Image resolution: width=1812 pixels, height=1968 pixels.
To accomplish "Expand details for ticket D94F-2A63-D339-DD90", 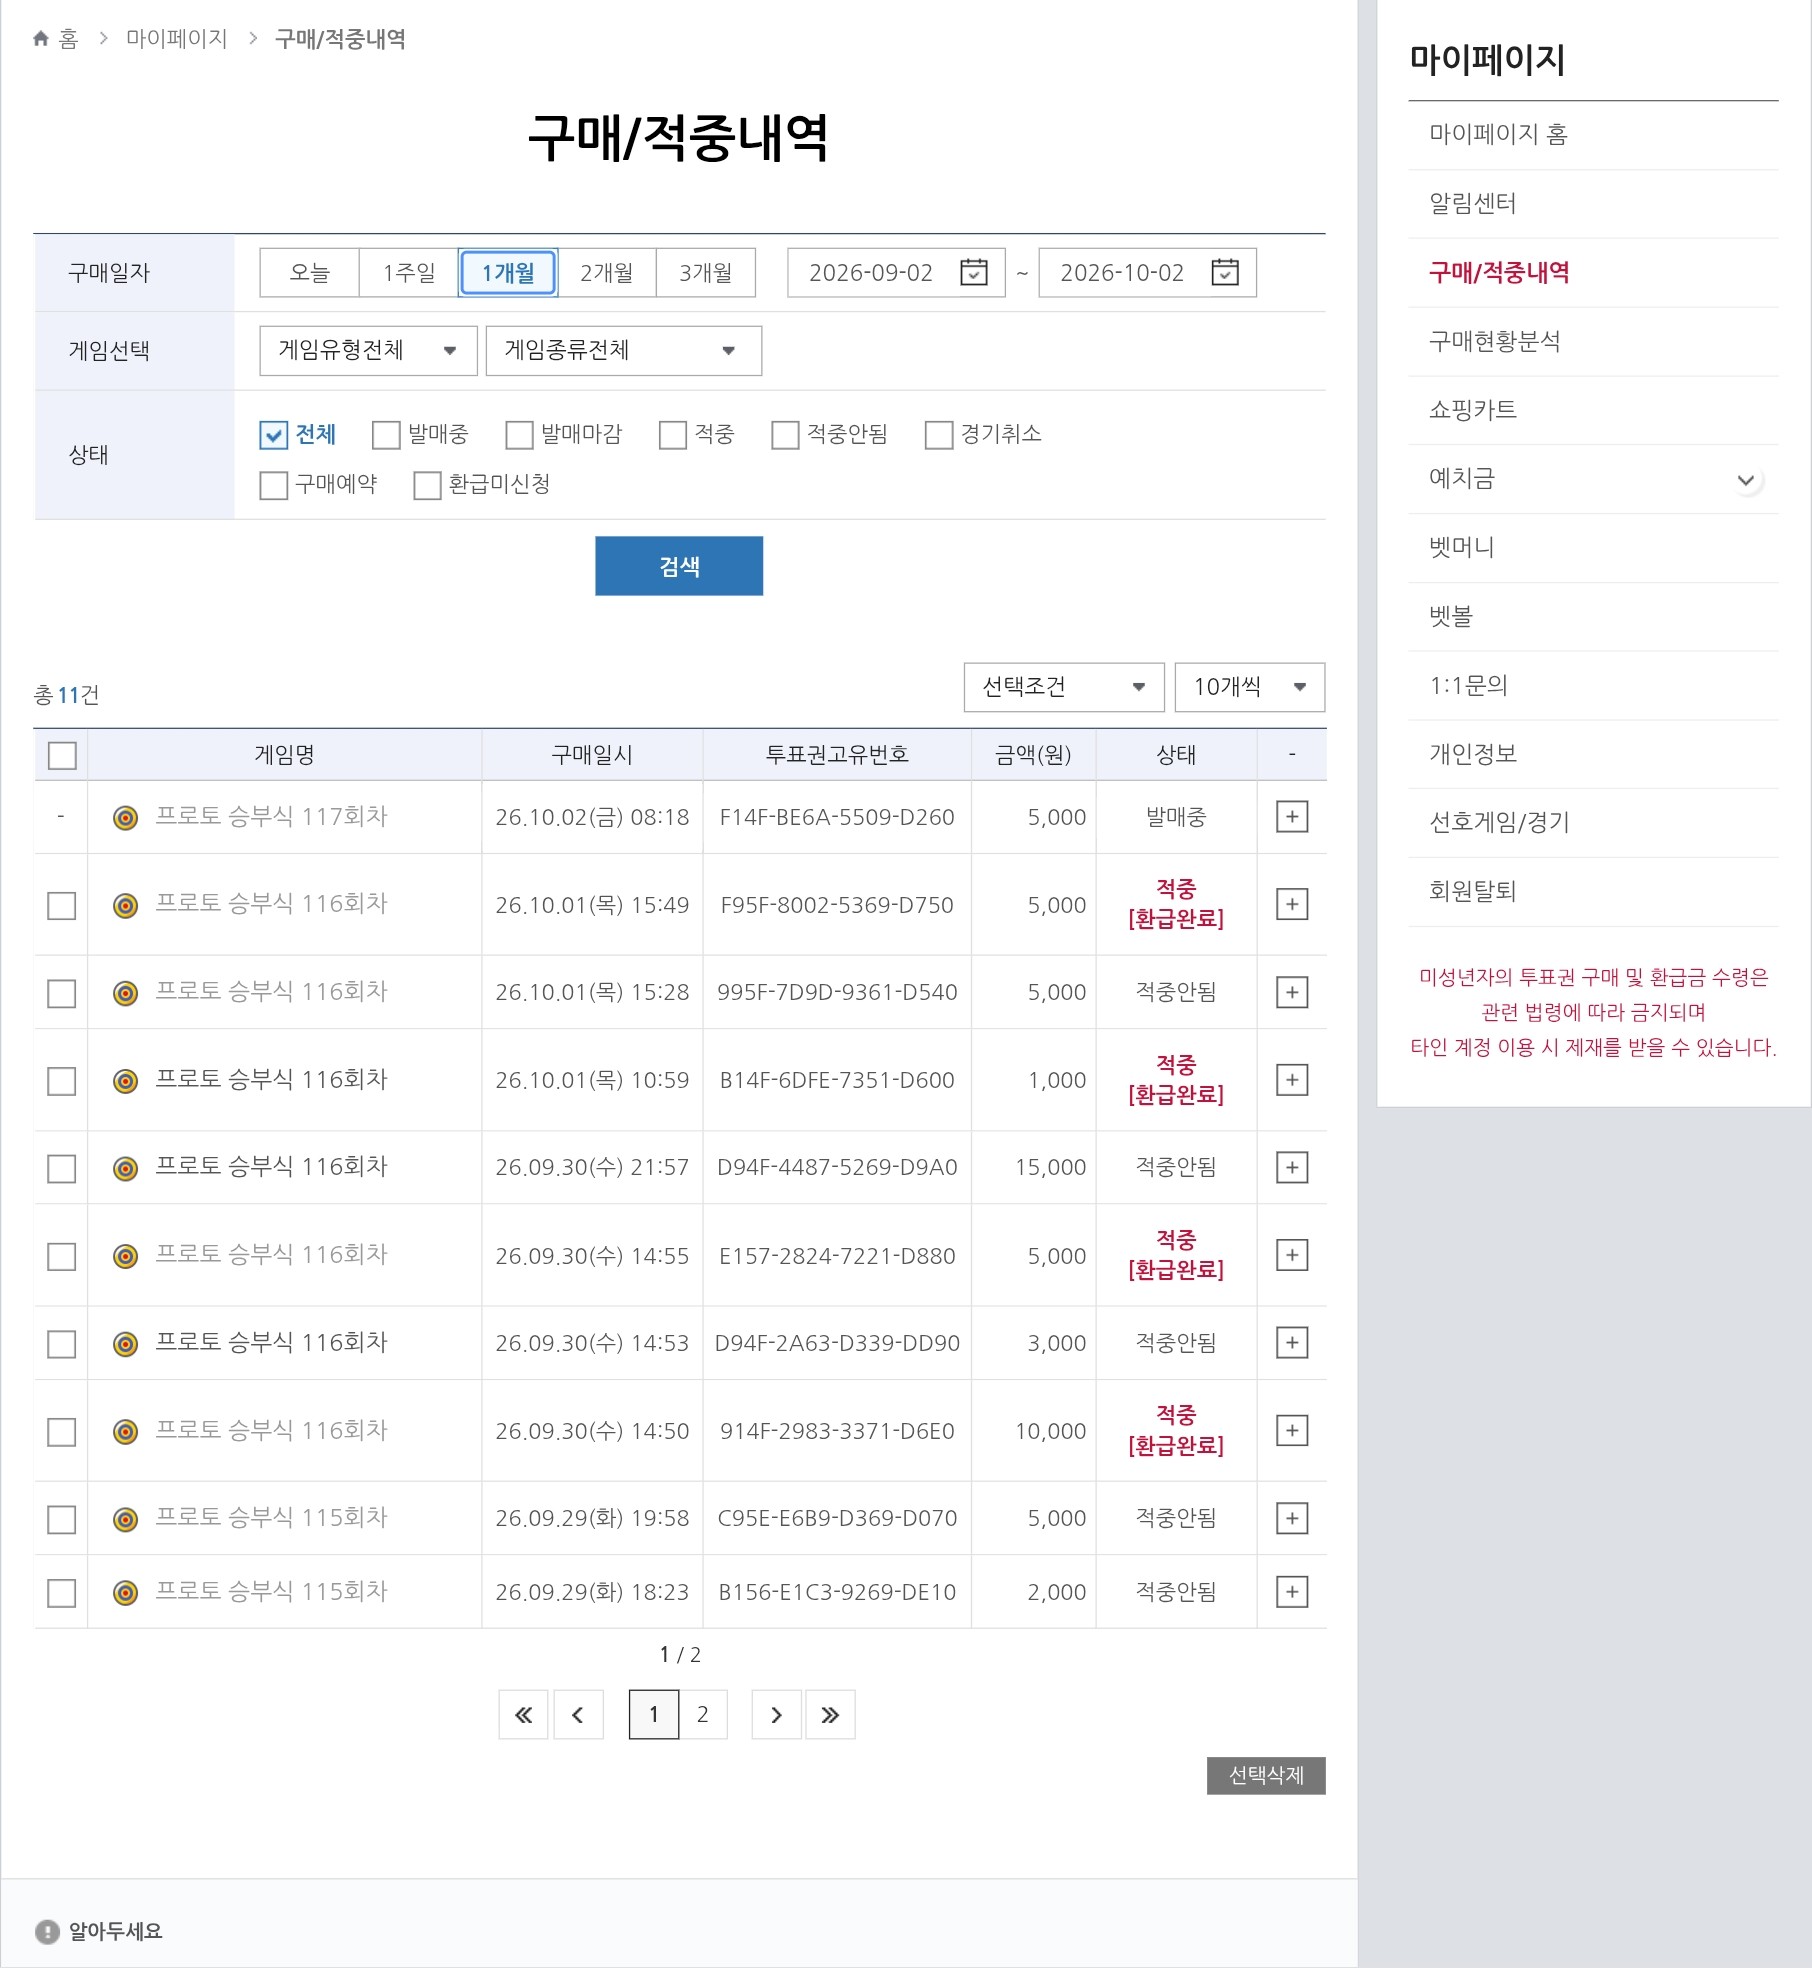I will tap(1292, 1343).
